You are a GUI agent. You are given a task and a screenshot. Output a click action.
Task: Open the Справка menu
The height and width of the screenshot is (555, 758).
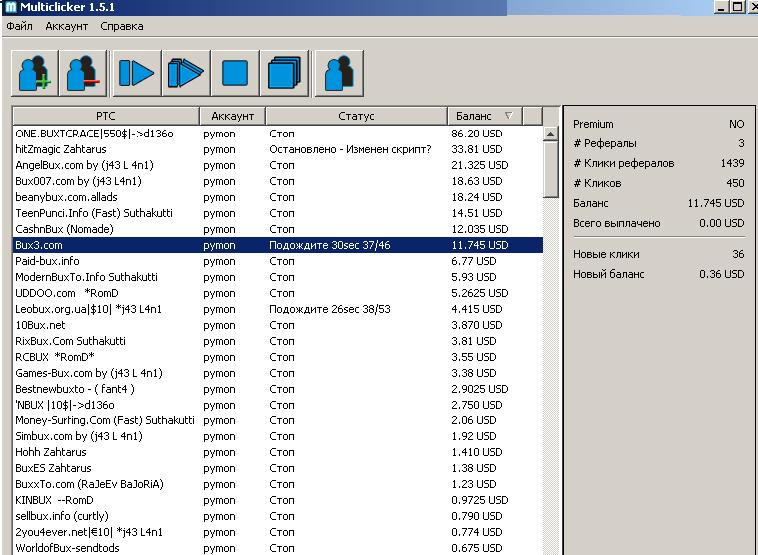(x=122, y=26)
